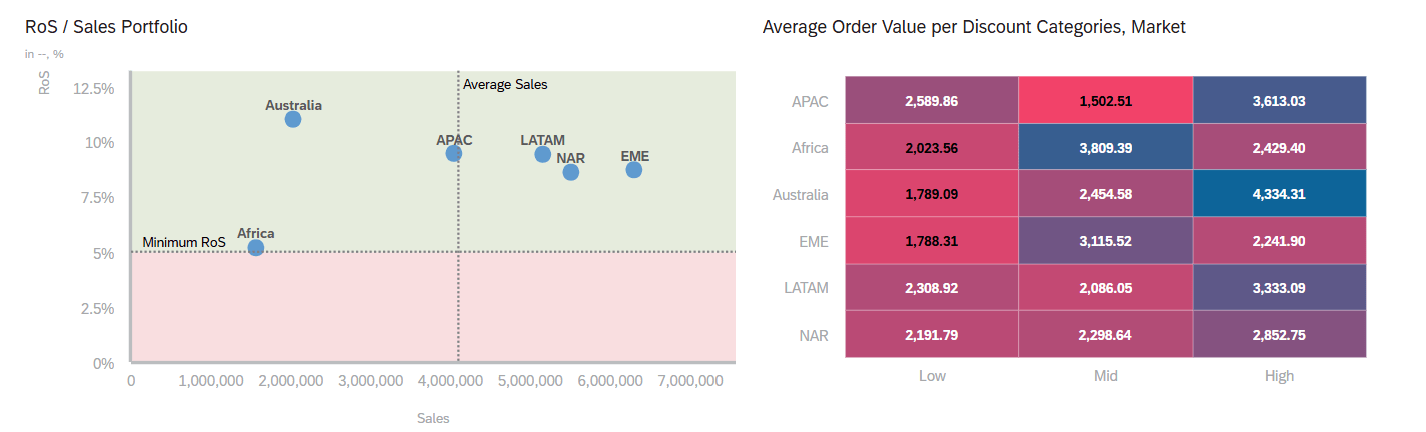Click the Average Order Value heatmap title

pos(973,27)
